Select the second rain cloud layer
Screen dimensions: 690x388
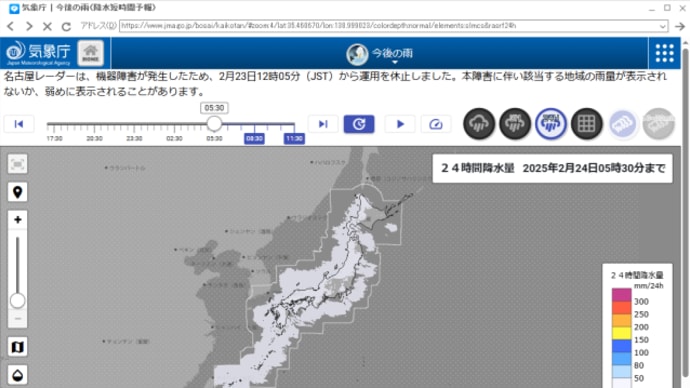(515, 124)
